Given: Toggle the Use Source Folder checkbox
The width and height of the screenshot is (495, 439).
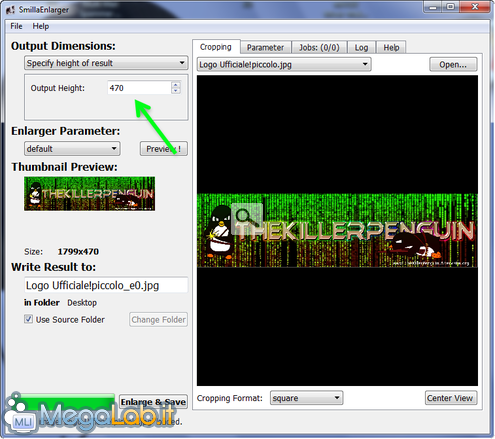Looking at the screenshot, I should pos(28,319).
